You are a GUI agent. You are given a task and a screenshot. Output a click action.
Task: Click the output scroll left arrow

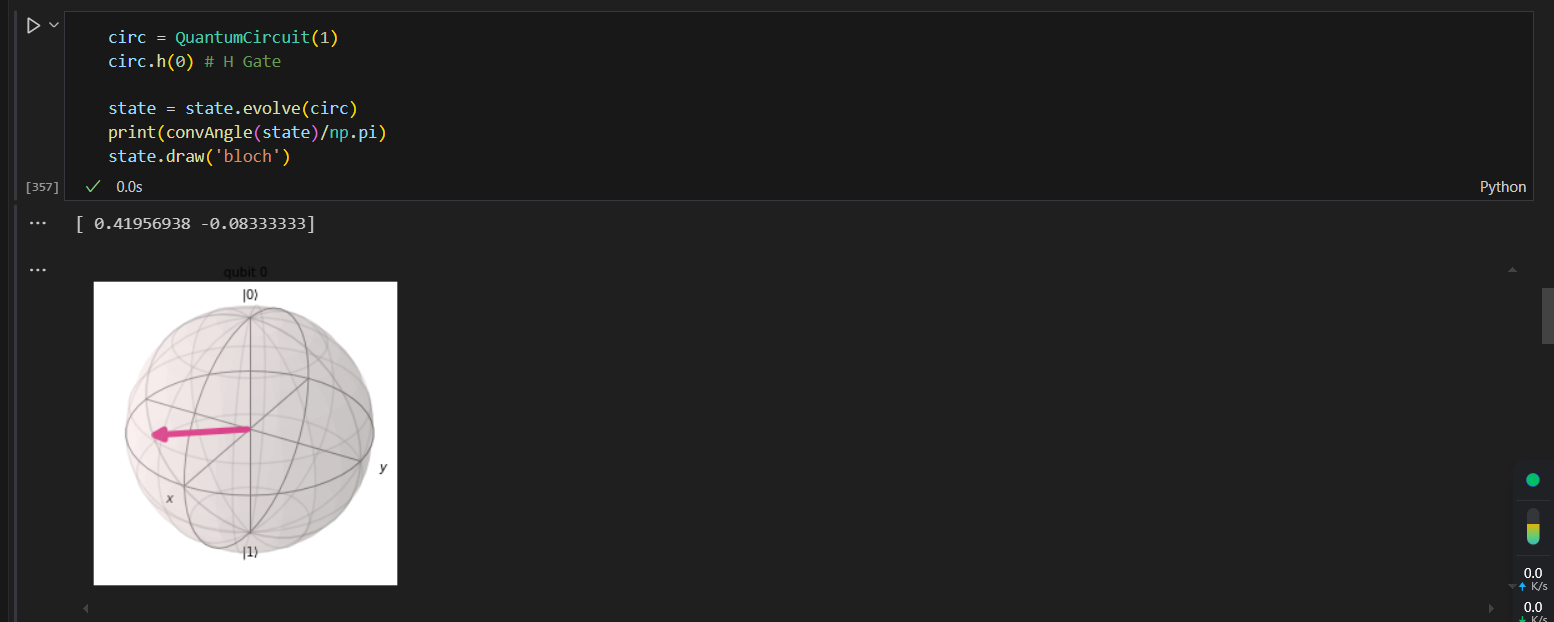86,608
